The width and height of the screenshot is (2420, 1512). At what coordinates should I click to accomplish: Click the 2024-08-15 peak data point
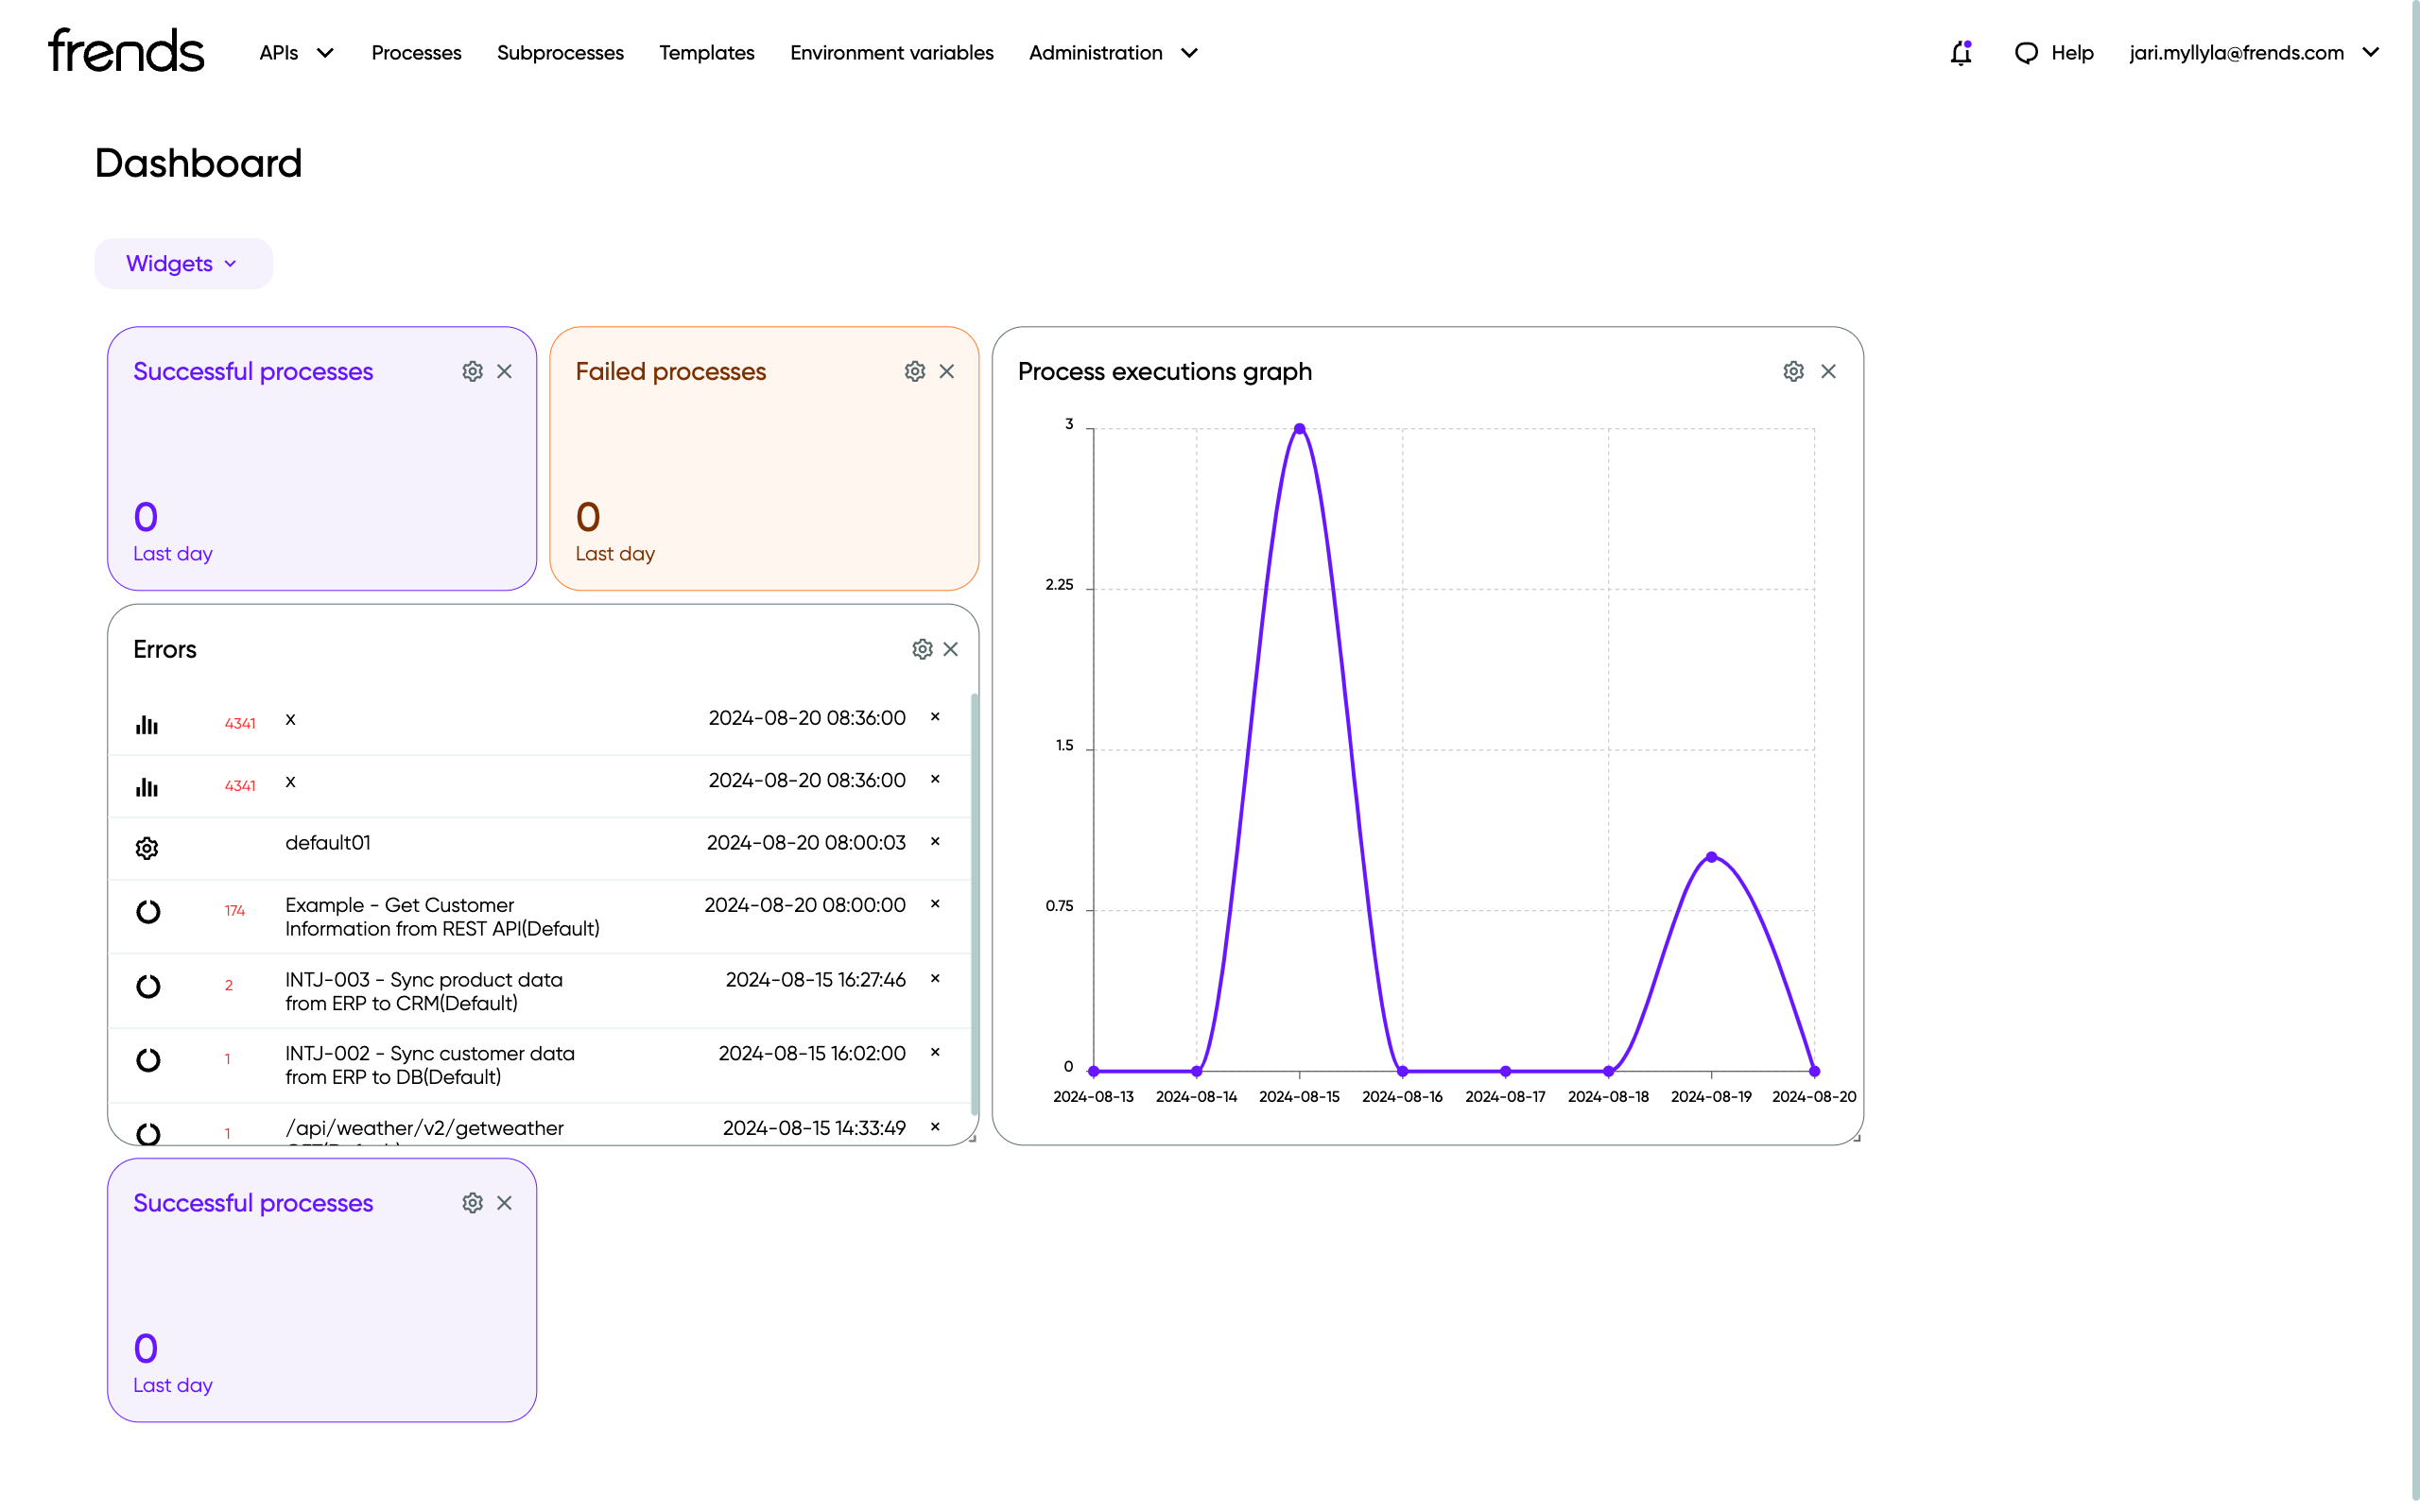(x=1299, y=429)
